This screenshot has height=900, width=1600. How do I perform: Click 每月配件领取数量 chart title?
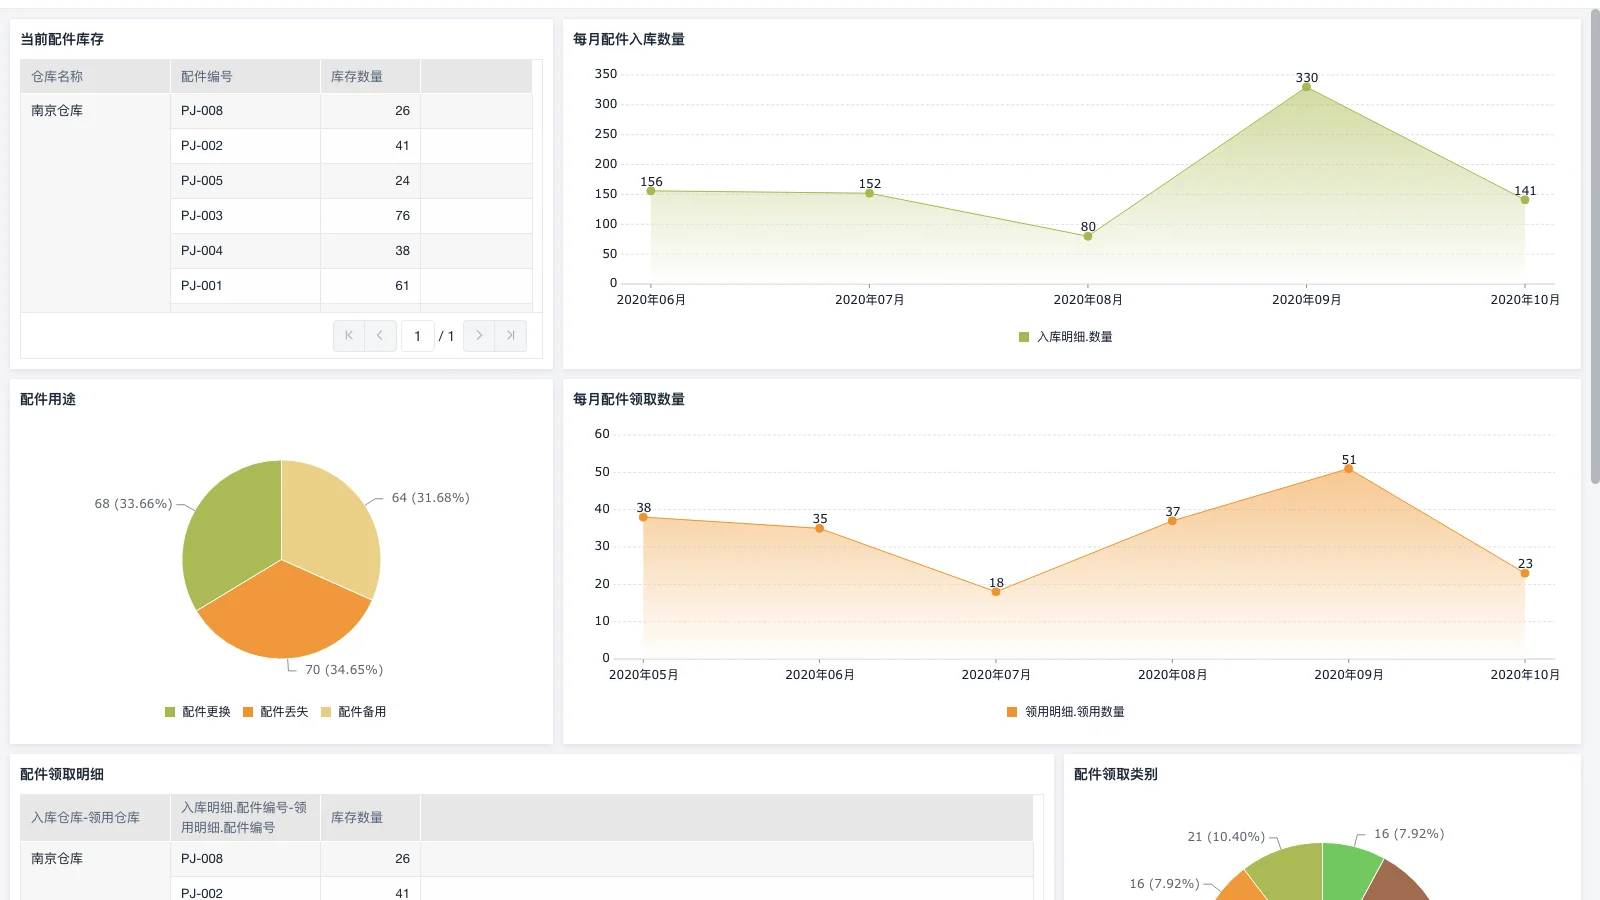(629, 399)
